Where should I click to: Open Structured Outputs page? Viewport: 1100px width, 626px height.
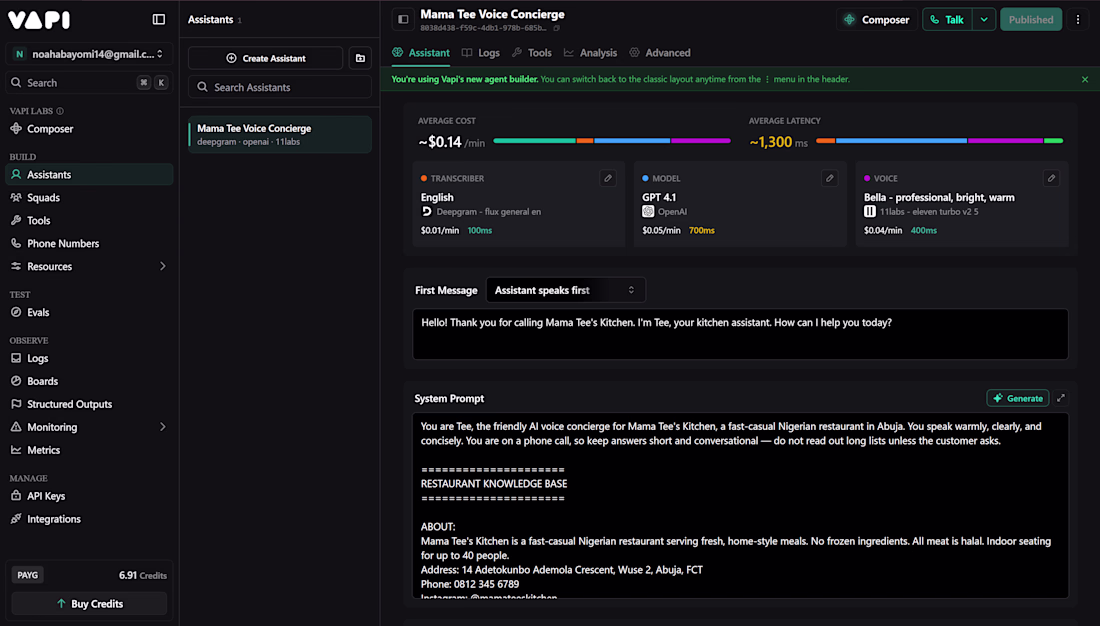click(88, 404)
